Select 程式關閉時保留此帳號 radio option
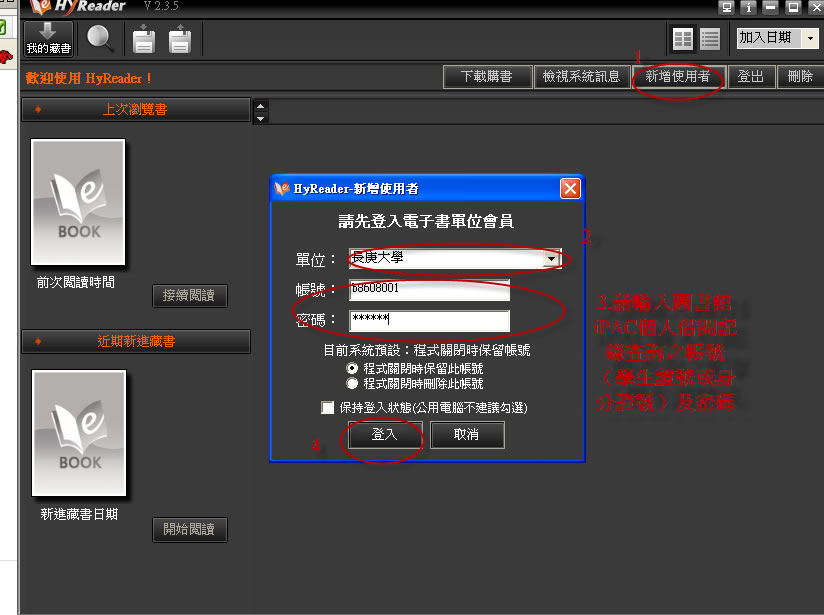Image resolution: width=824 pixels, height=615 pixels. point(352,368)
